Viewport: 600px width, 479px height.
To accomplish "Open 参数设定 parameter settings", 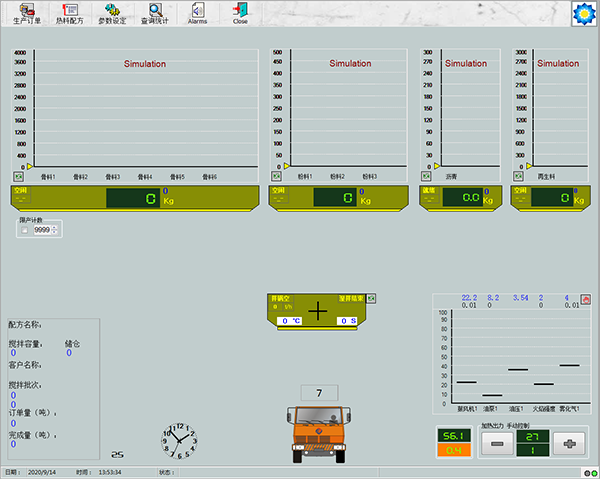I will [112, 13].
